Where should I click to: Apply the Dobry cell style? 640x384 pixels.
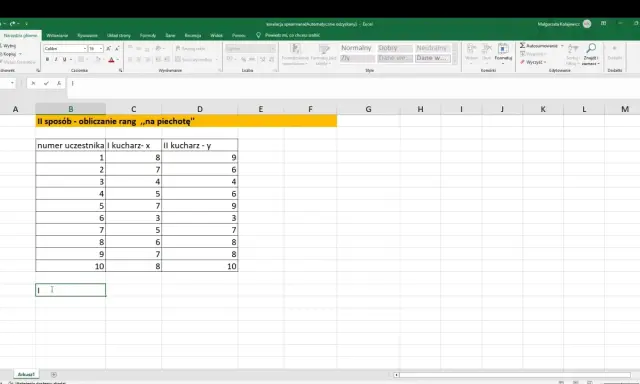tap(395, 48)
